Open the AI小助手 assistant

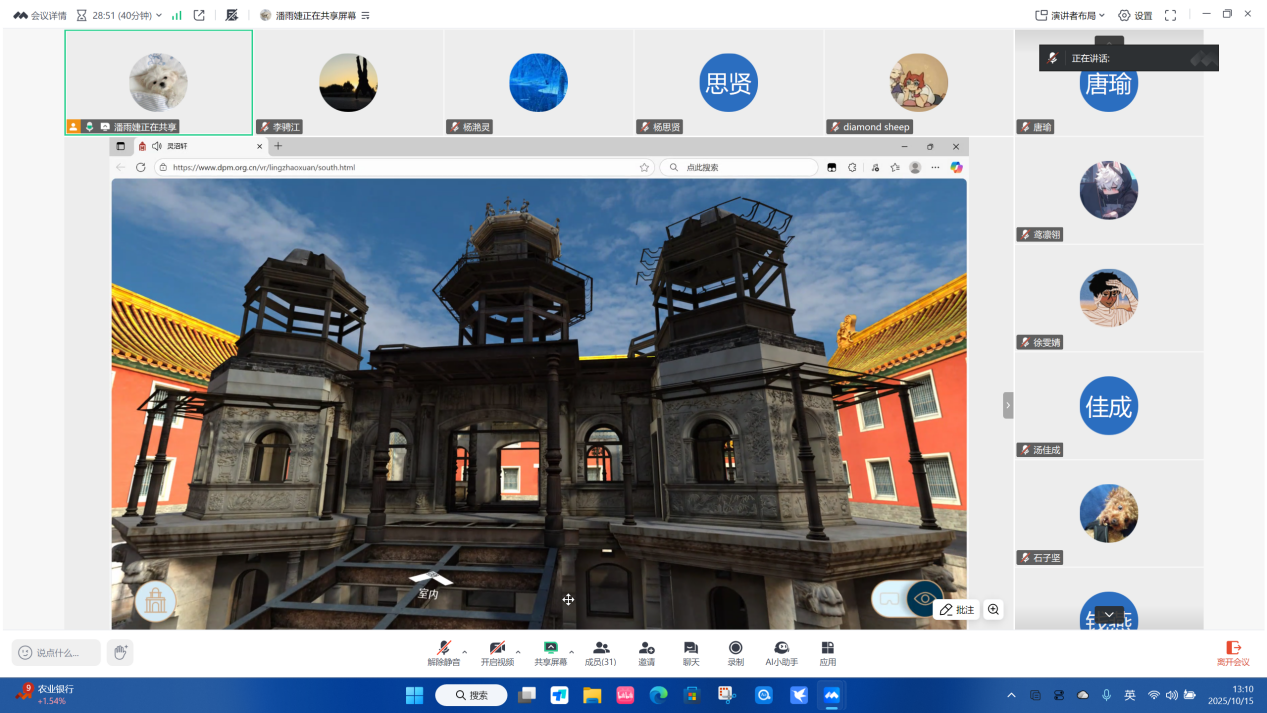coord(781,652)
